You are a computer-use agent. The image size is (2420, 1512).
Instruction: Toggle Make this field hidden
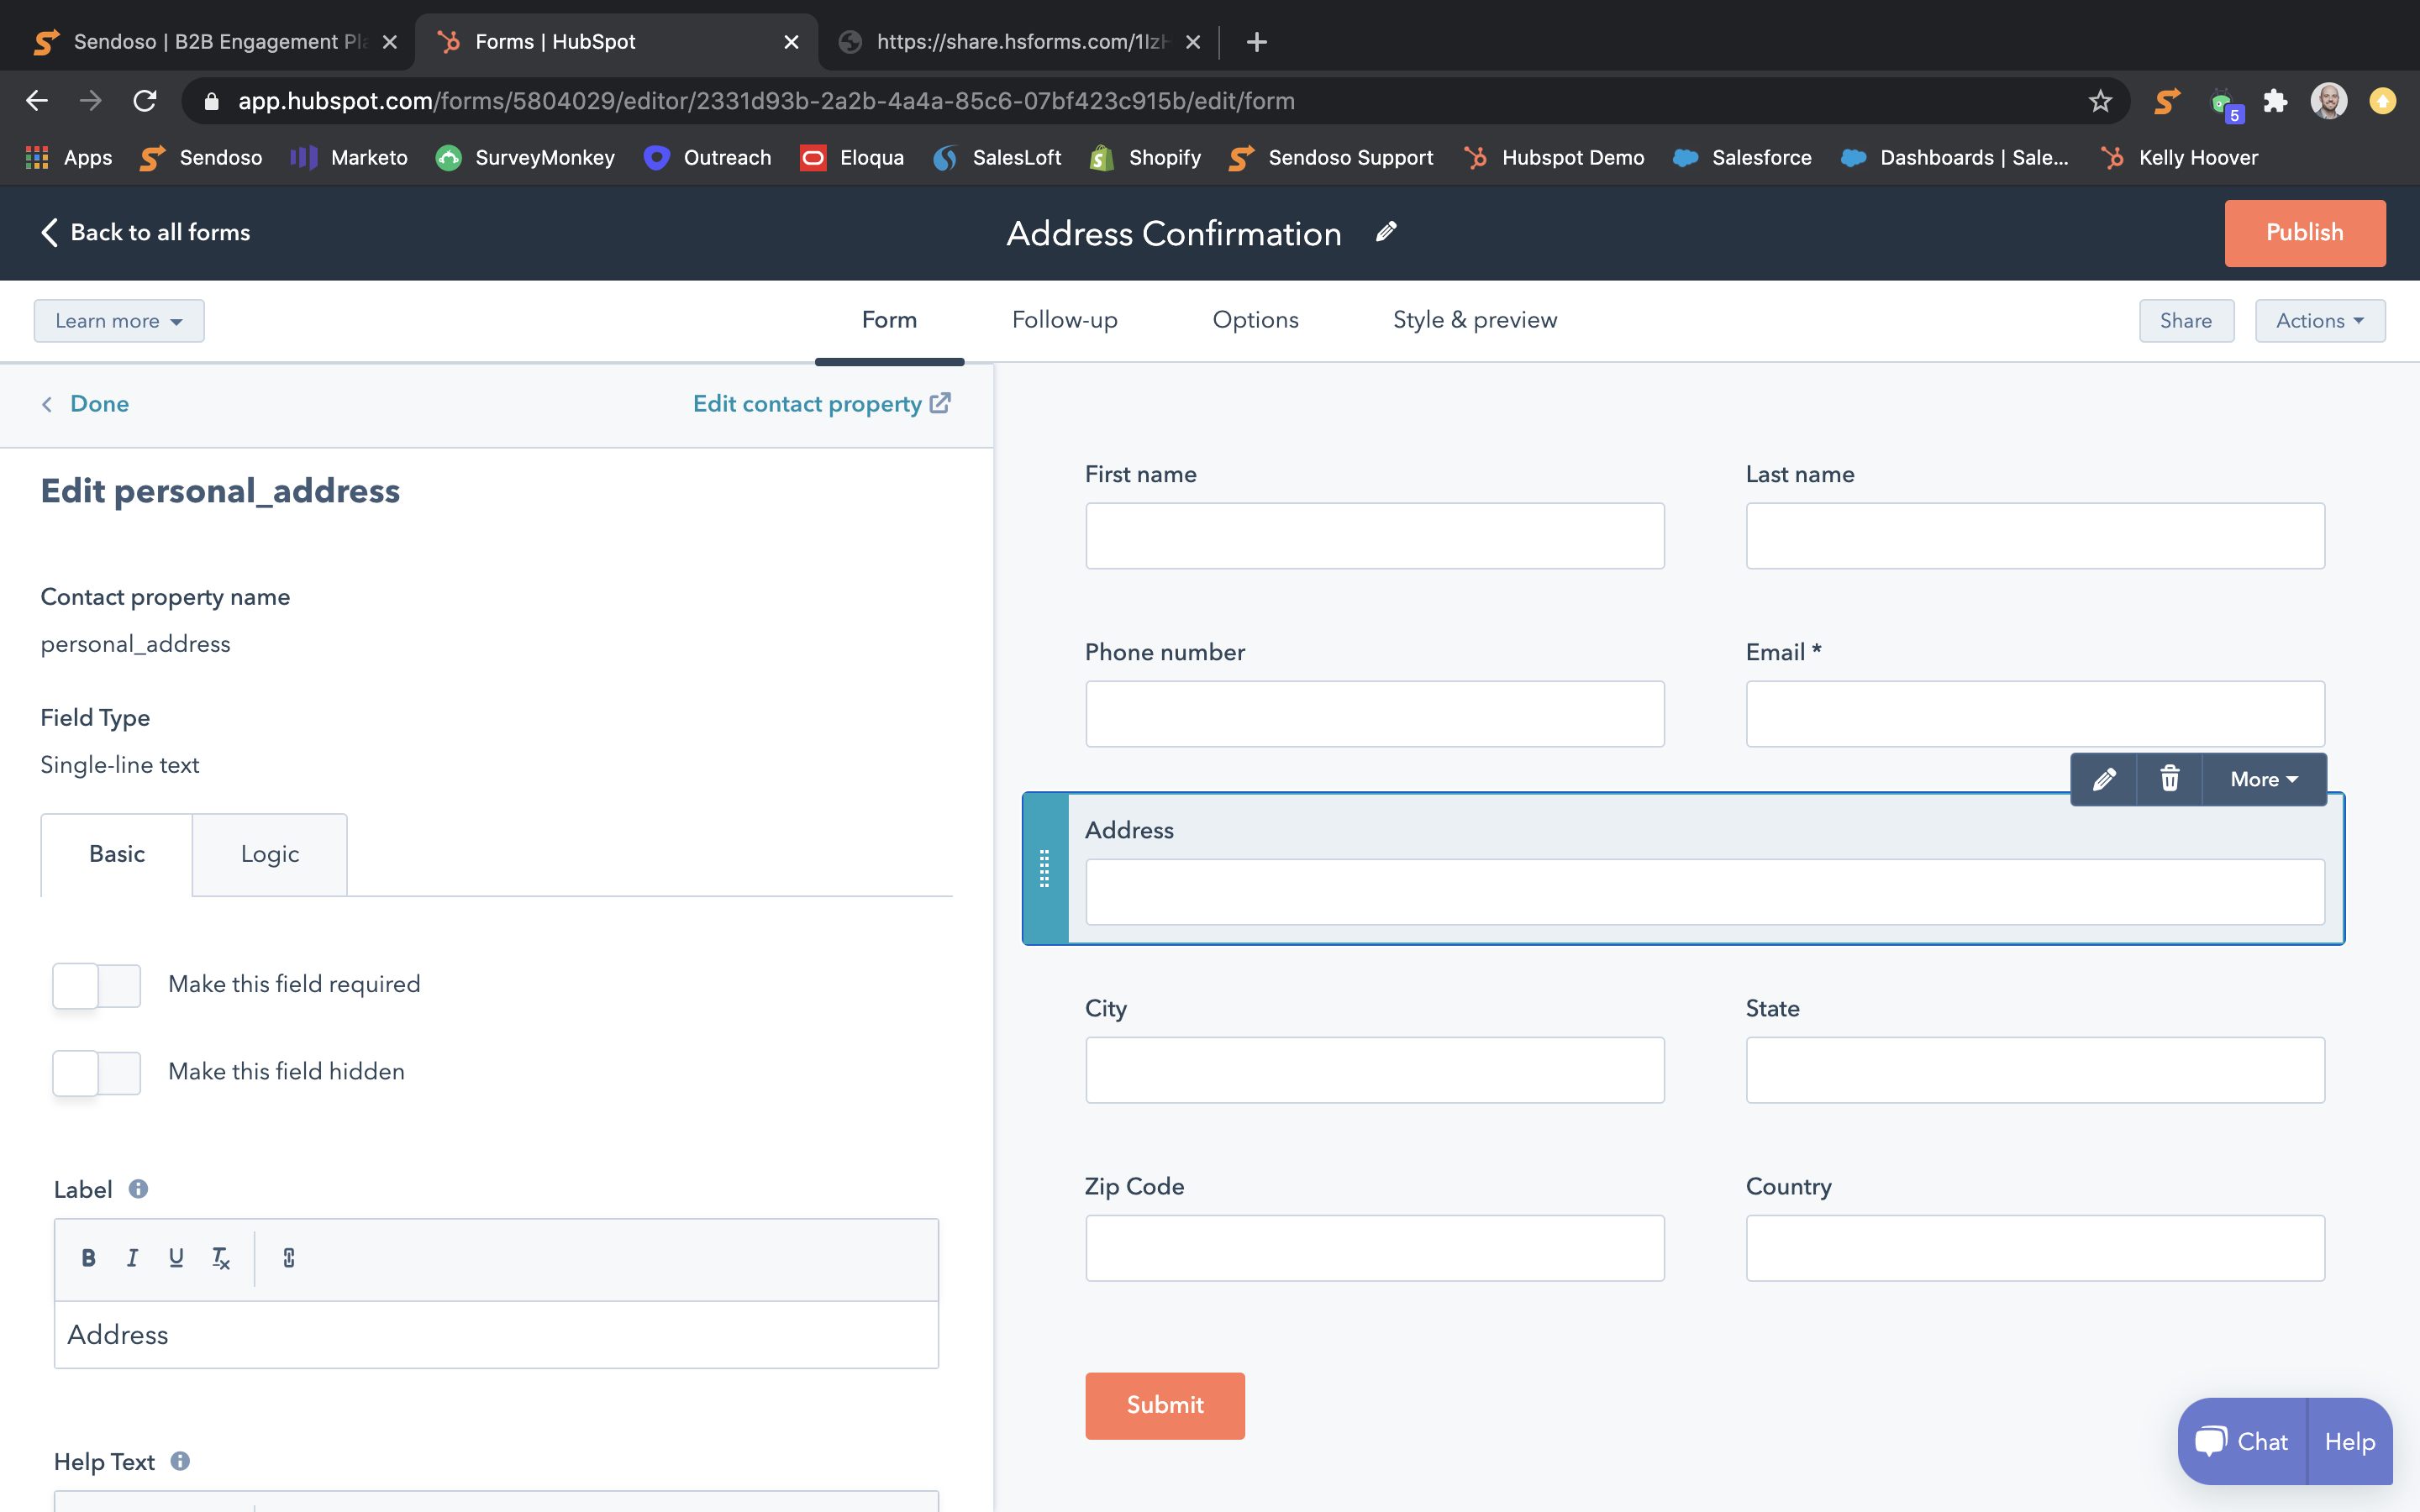pyautogui.click(x=96, y=1072)
